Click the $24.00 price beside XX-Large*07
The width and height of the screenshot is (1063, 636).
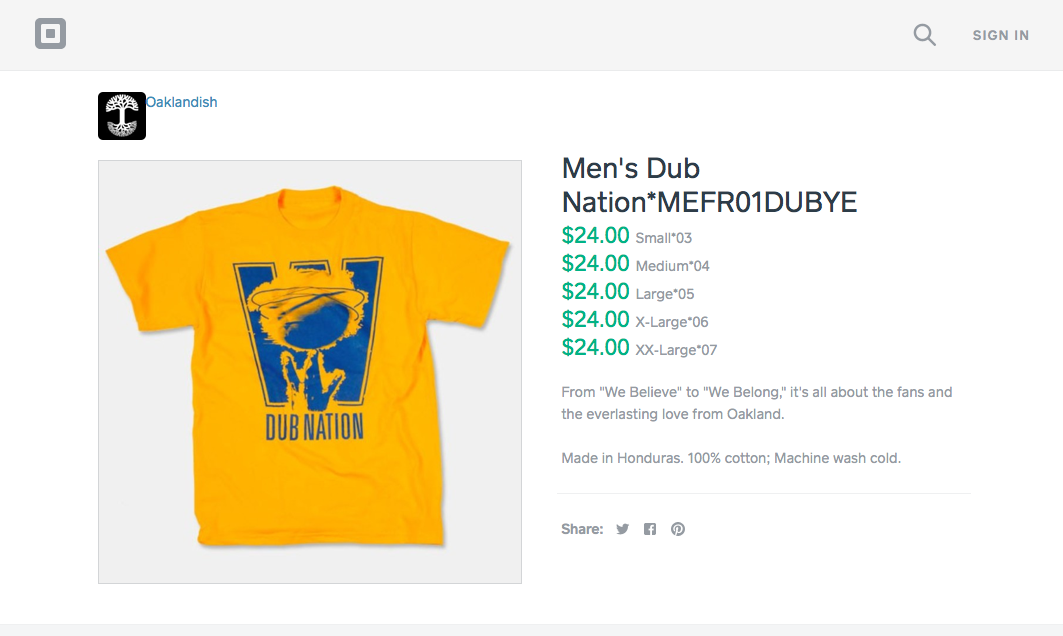pos(595,348)
